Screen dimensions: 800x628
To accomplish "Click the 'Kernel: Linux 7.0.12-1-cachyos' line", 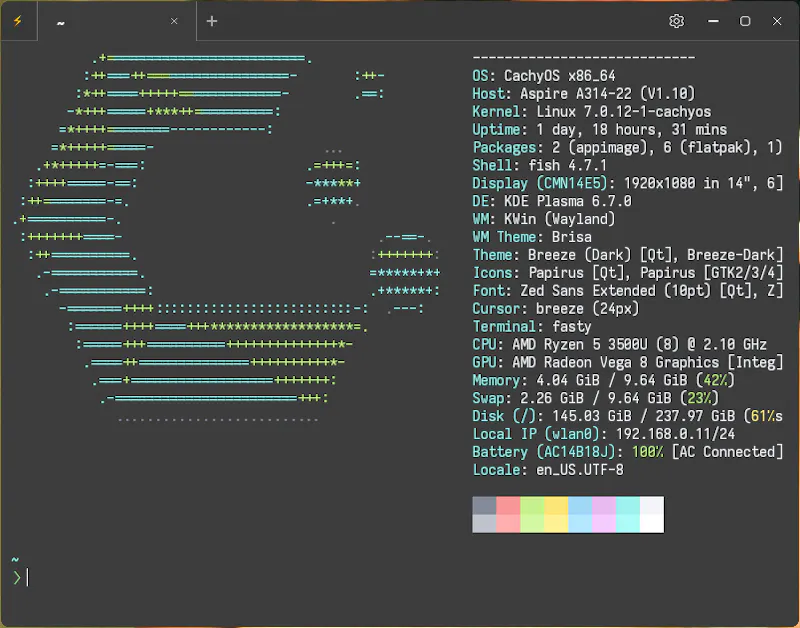I will [x=592, y=112].
